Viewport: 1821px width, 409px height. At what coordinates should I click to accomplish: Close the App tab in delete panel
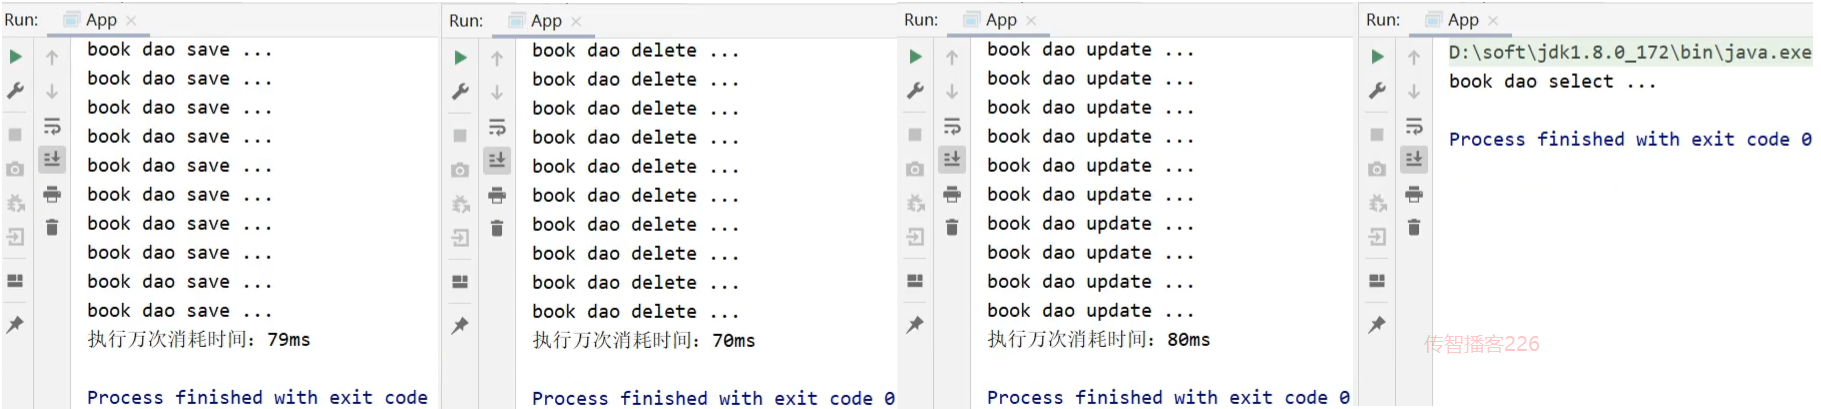click(576, 21)
